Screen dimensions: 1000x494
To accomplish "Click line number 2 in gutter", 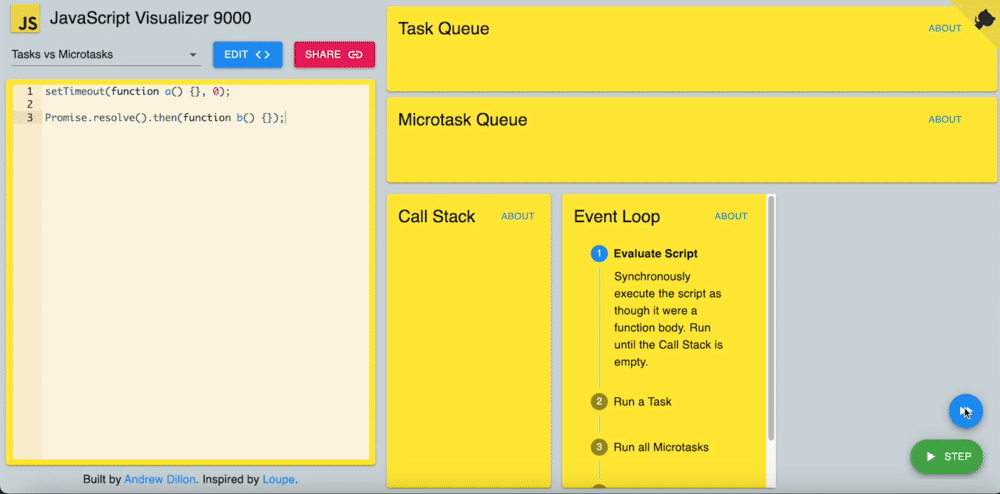I will tap(29, 105).
